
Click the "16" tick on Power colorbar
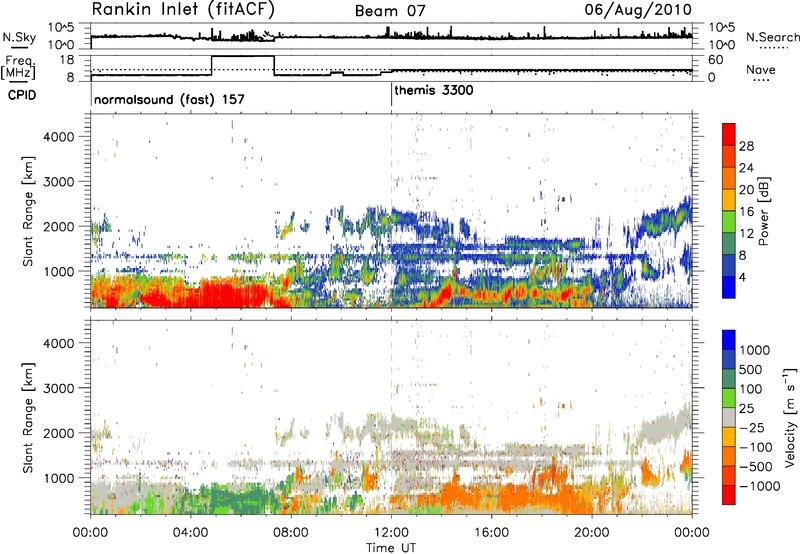pyautogui.click(x=746, y=212)
